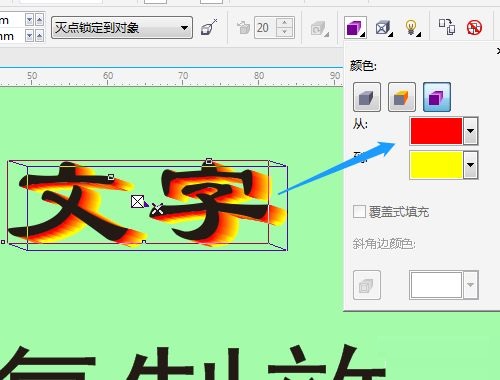This screenshot has height=380, width=500.
Task: Decrease depth value with the down arrow
Action: [285, 32]
